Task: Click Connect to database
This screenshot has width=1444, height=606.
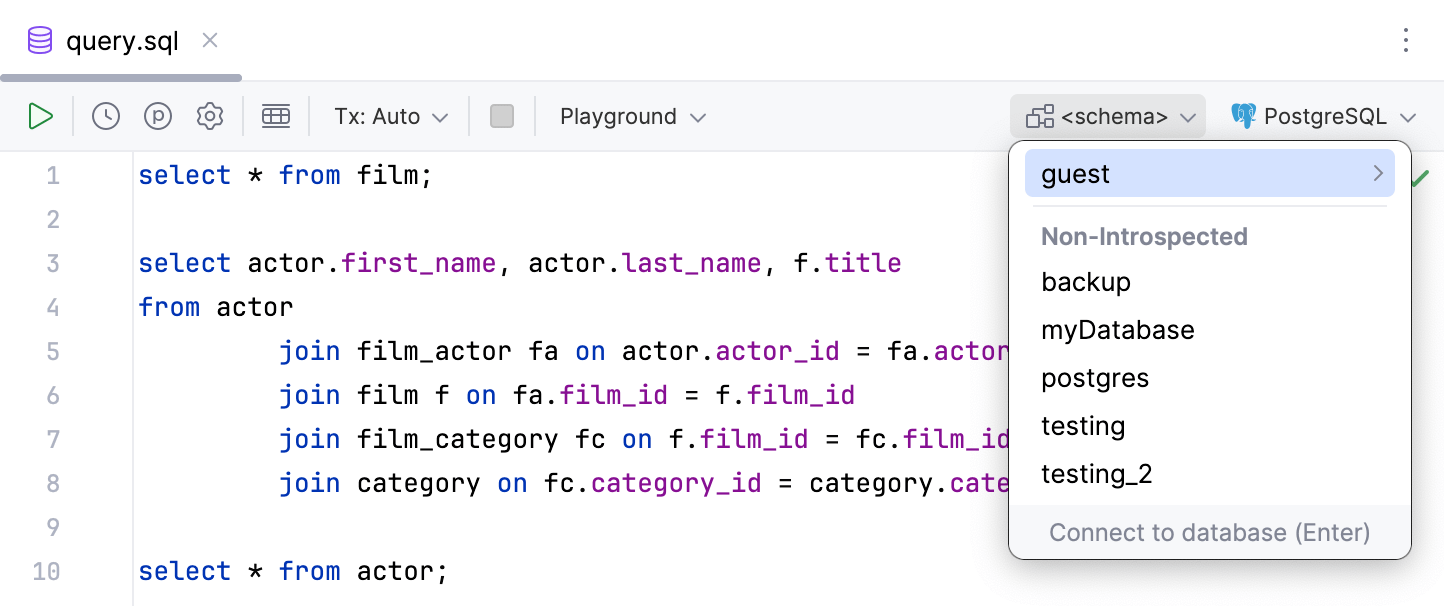Action: (1210, 532)
